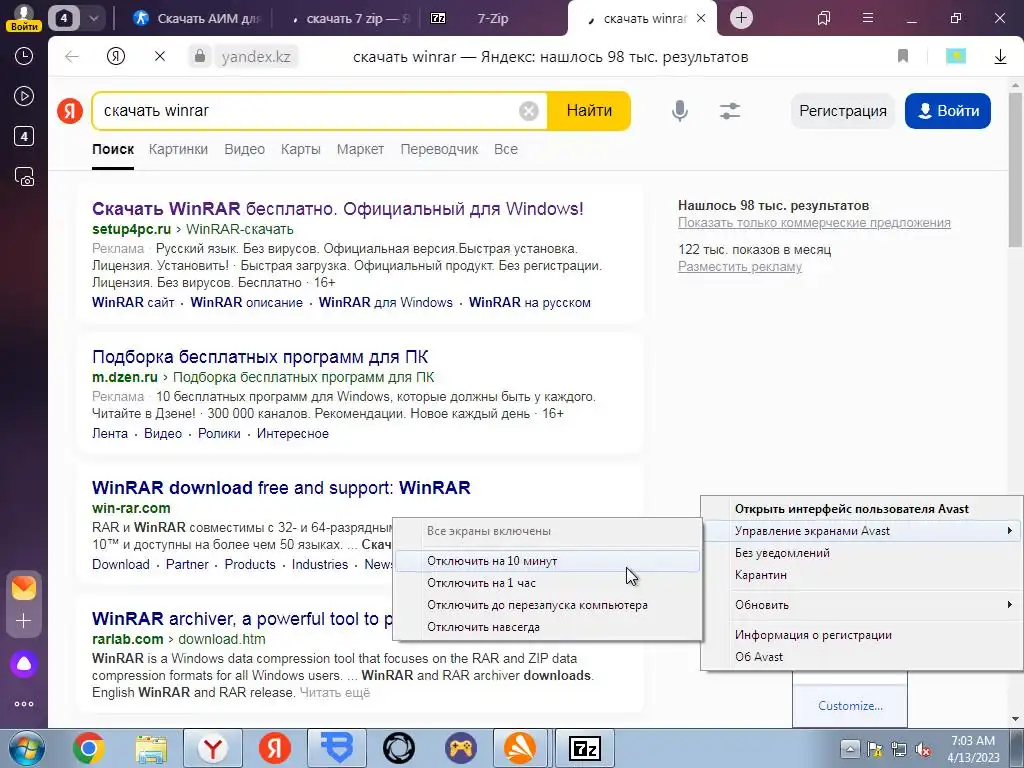Viewport: 1024px width, 768px height.
Task: Click the Регистрация button
Action: pyautogui.click(x=842, y=111)
